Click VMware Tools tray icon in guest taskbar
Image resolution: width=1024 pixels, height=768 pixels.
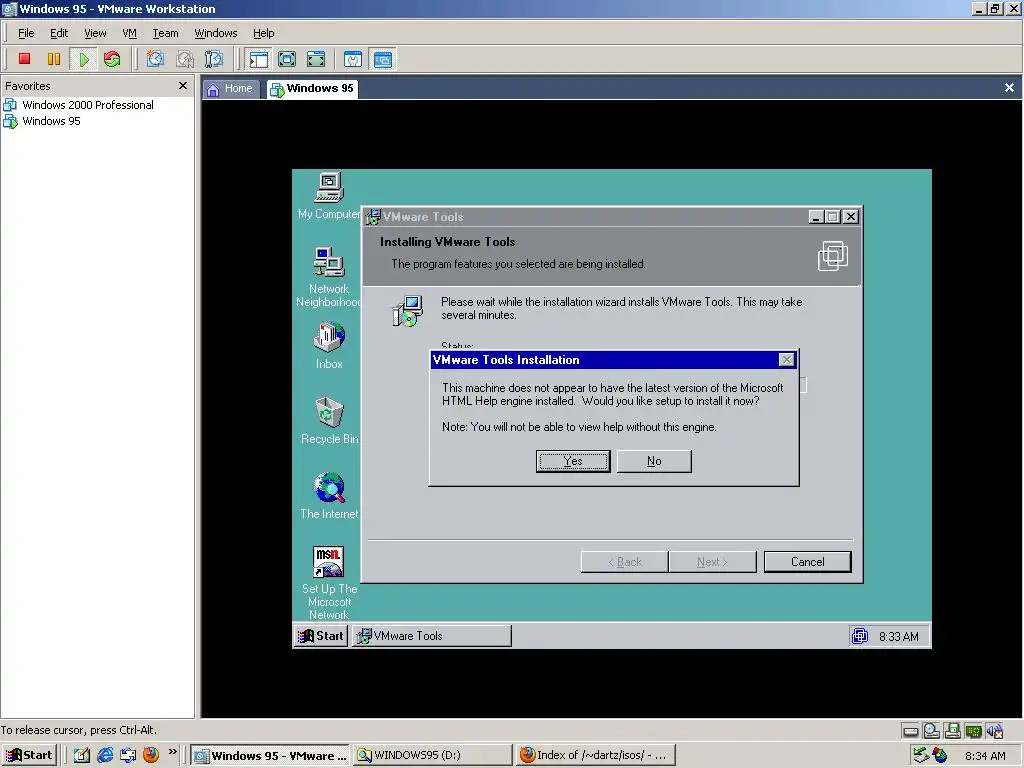[x=859, y=635]
